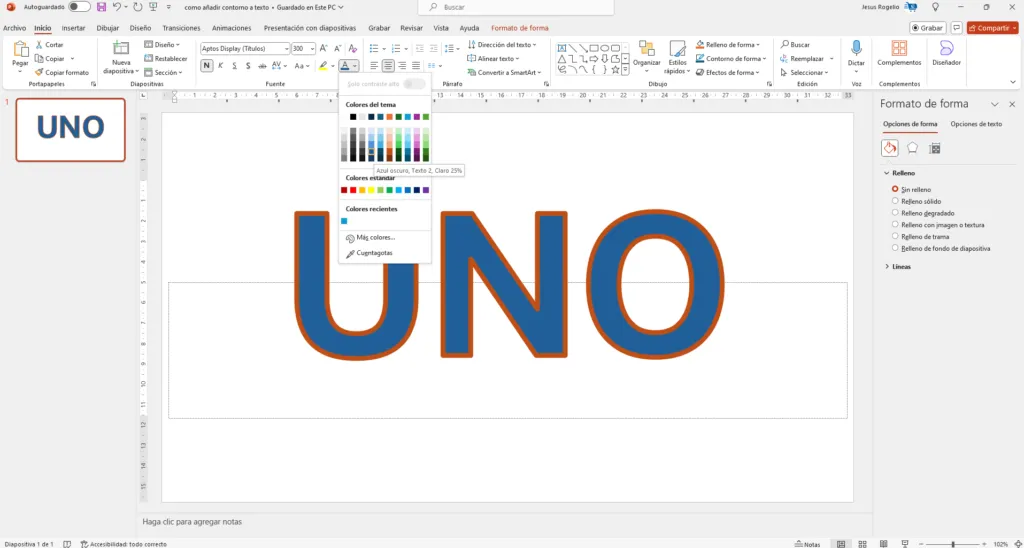Open Tamaño y propiedades pane icon
Viewport: 1024px width, 548px height.
935,148
